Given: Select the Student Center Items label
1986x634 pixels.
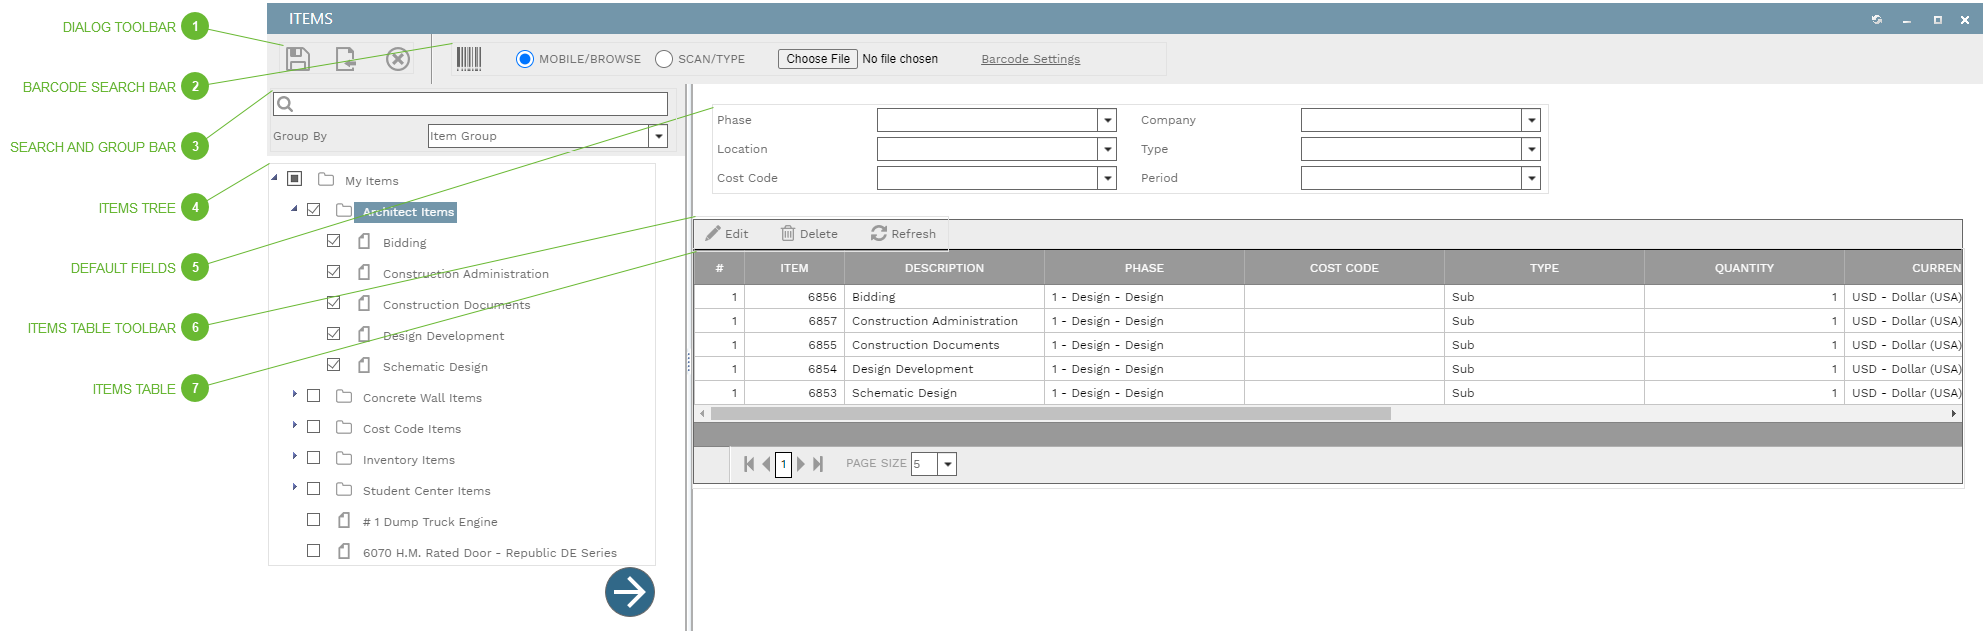Looking at the screenshot, I should click(427, 491).
